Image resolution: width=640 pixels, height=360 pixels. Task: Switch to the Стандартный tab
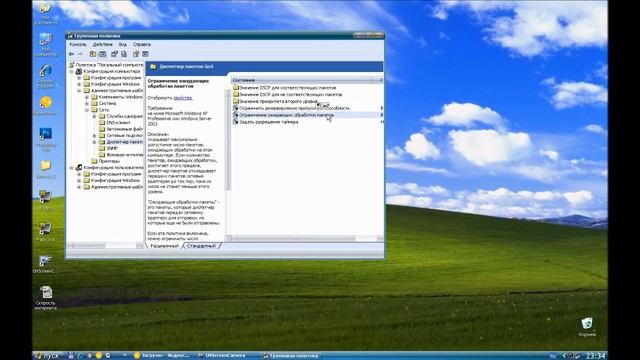(201, 246)
